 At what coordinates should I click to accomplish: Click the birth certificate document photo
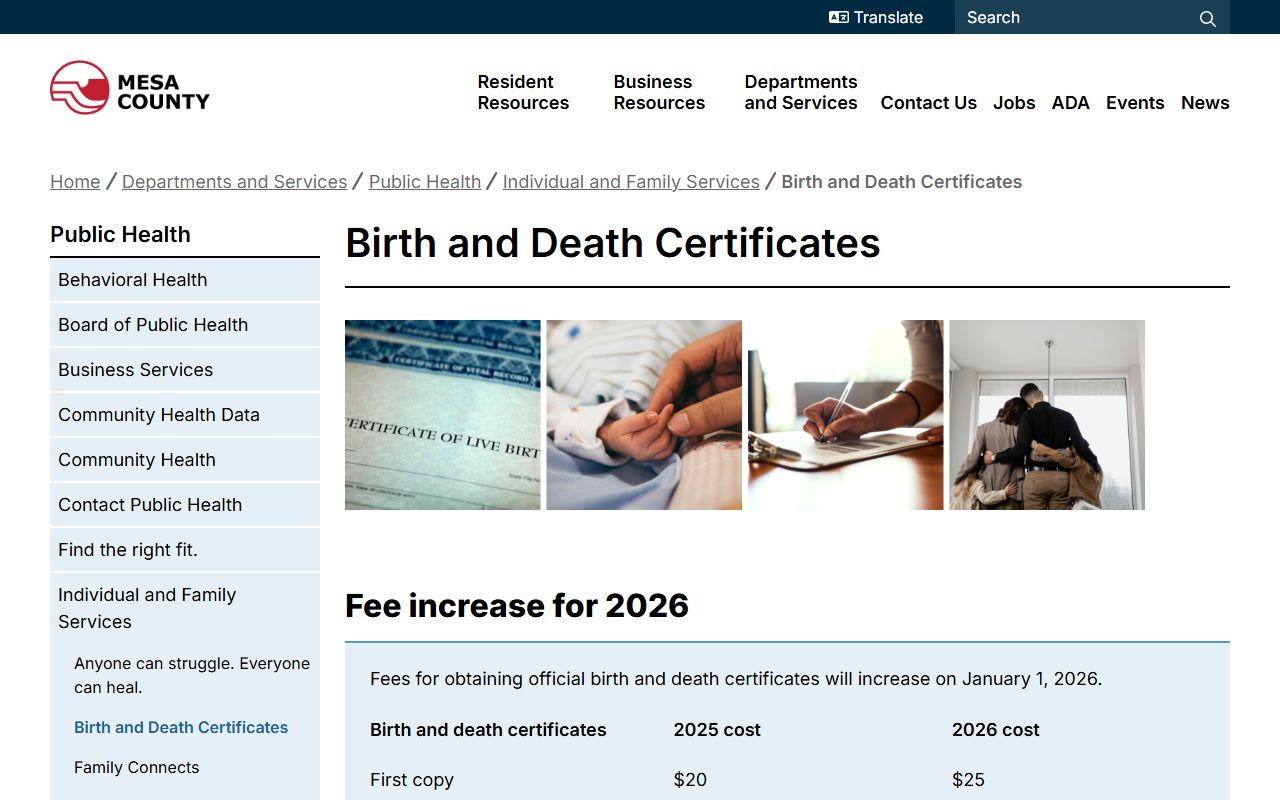tap(443, 415)
